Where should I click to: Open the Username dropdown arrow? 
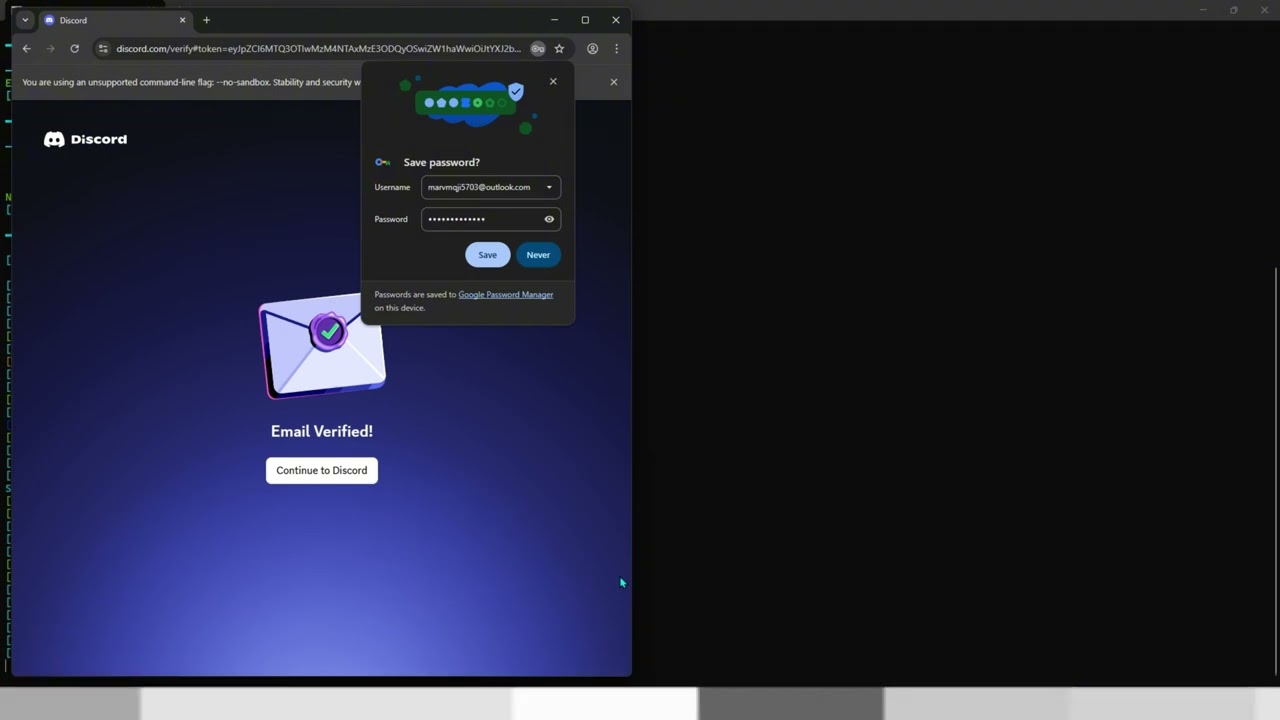click(549, 187)
